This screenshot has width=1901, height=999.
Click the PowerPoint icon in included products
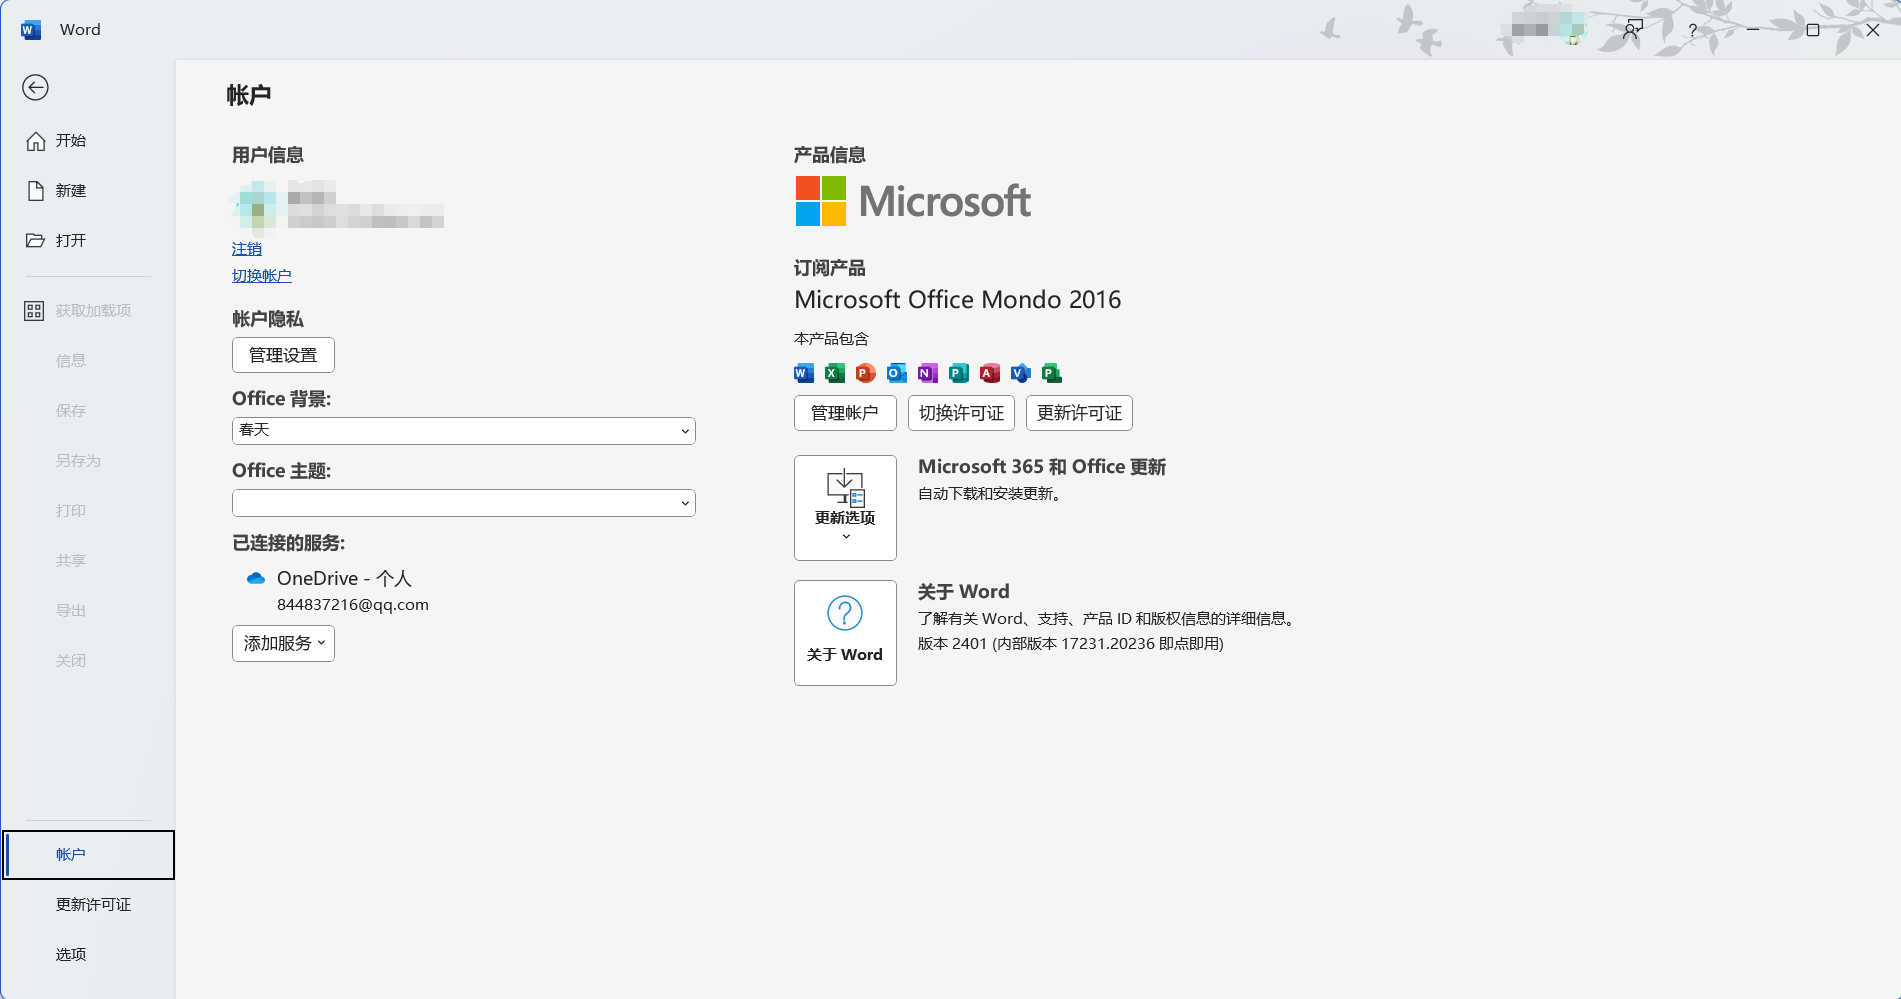[866, 374]
